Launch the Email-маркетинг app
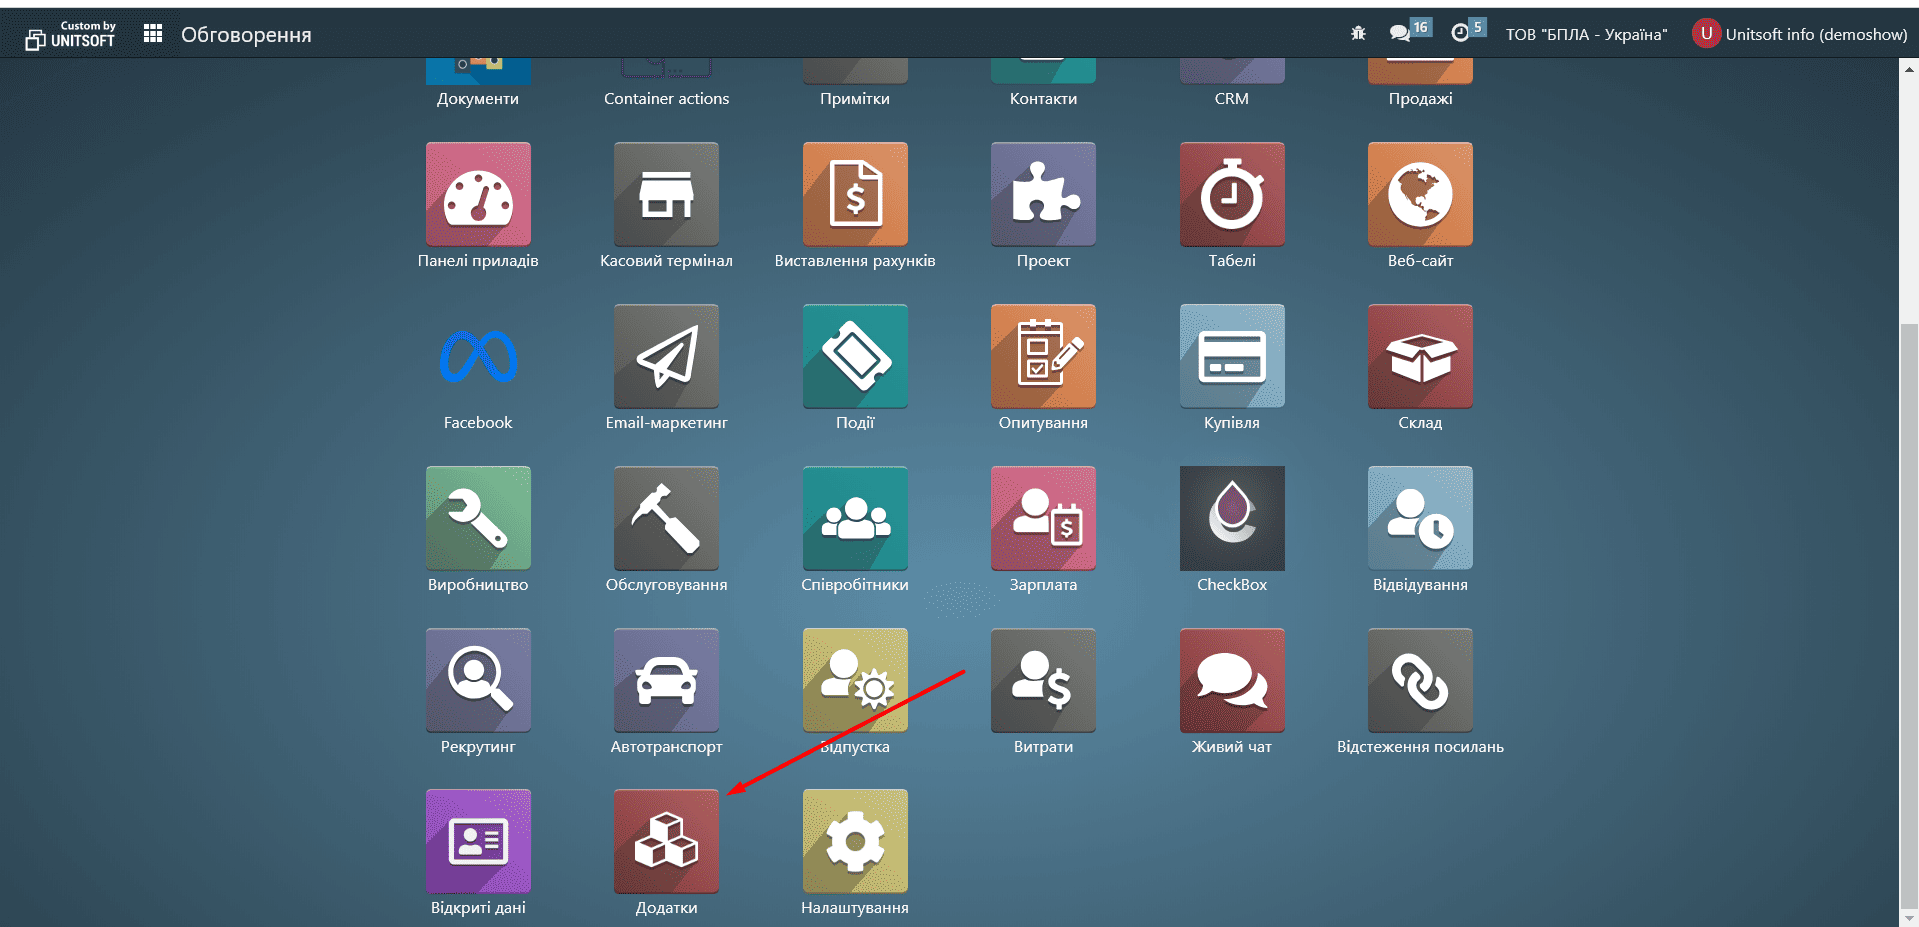This screenshot has height=927, width=1919. (666, 356)
